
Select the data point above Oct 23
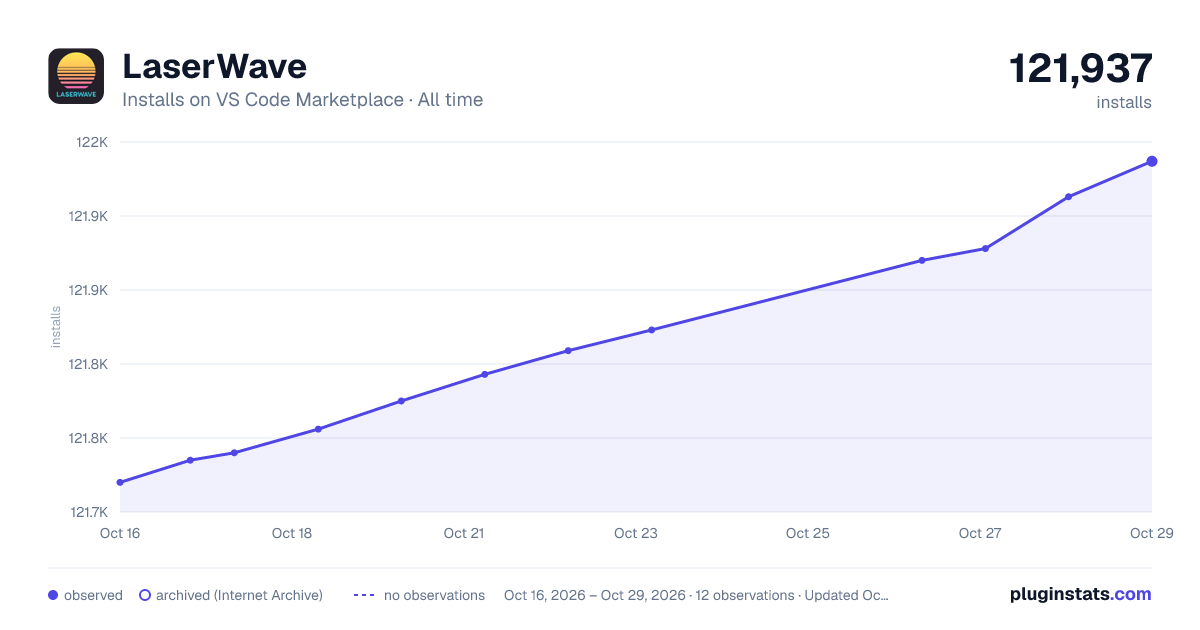(x=651, y=329)
